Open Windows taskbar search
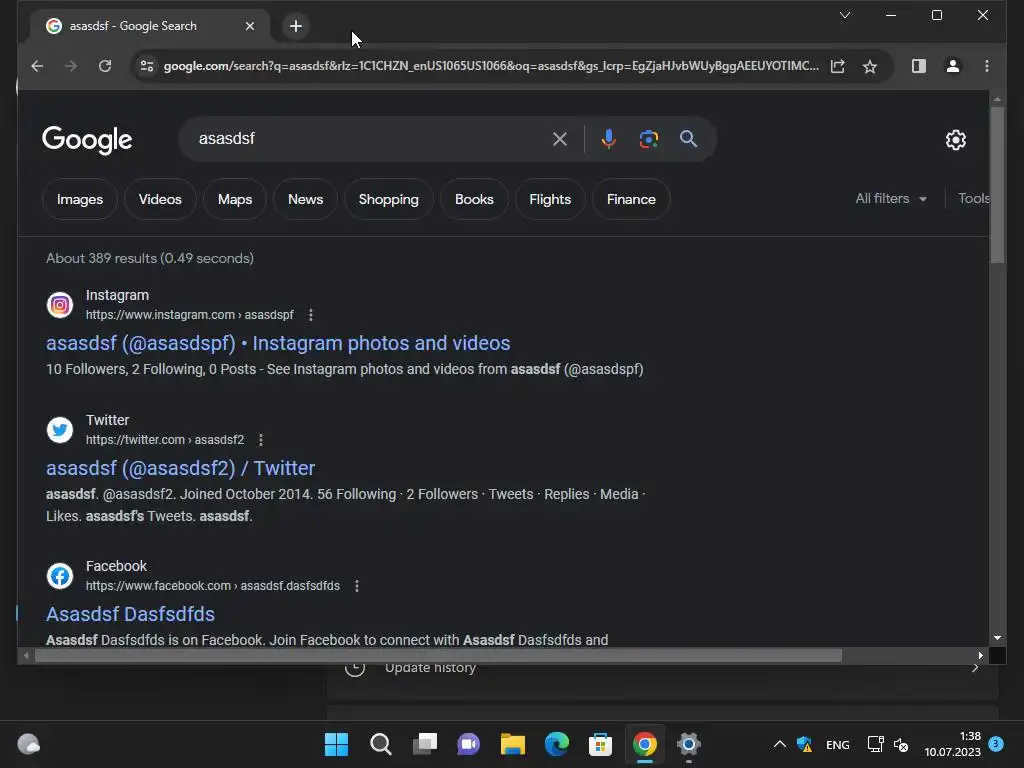The width and height of the screenshot is (1024, 768). click(381, 744)
